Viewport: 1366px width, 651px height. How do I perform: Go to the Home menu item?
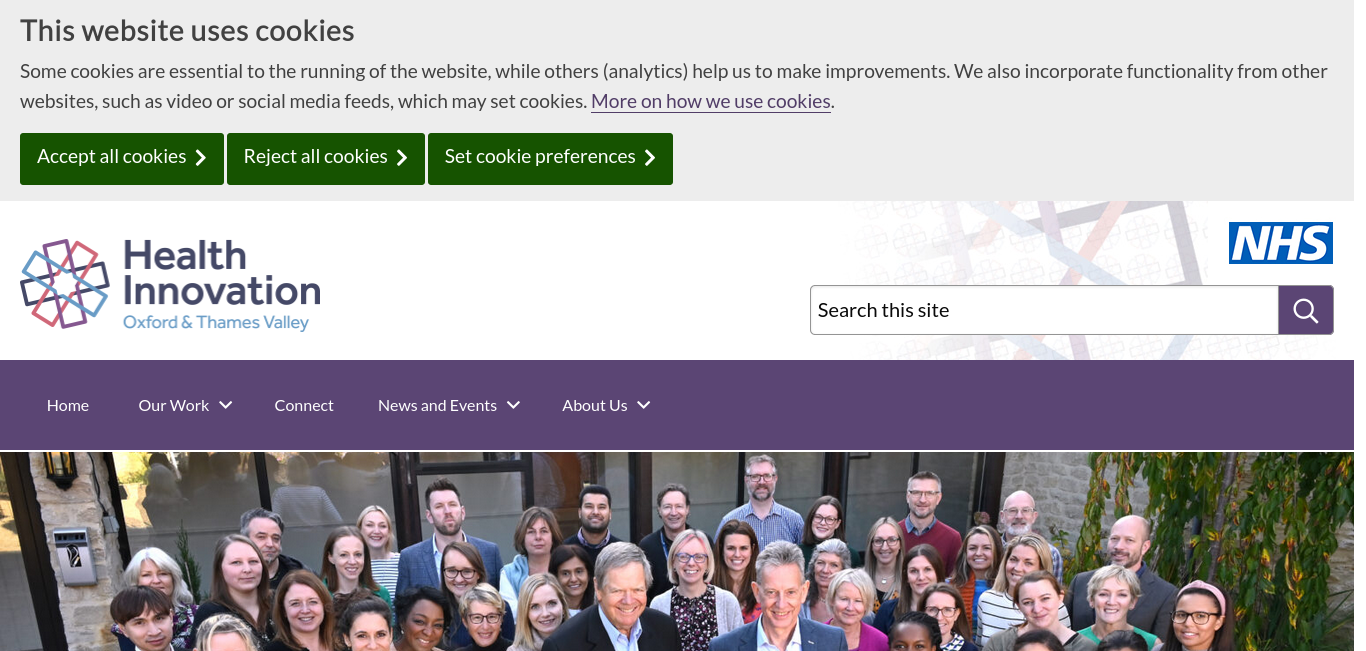[x=68, y=405]
